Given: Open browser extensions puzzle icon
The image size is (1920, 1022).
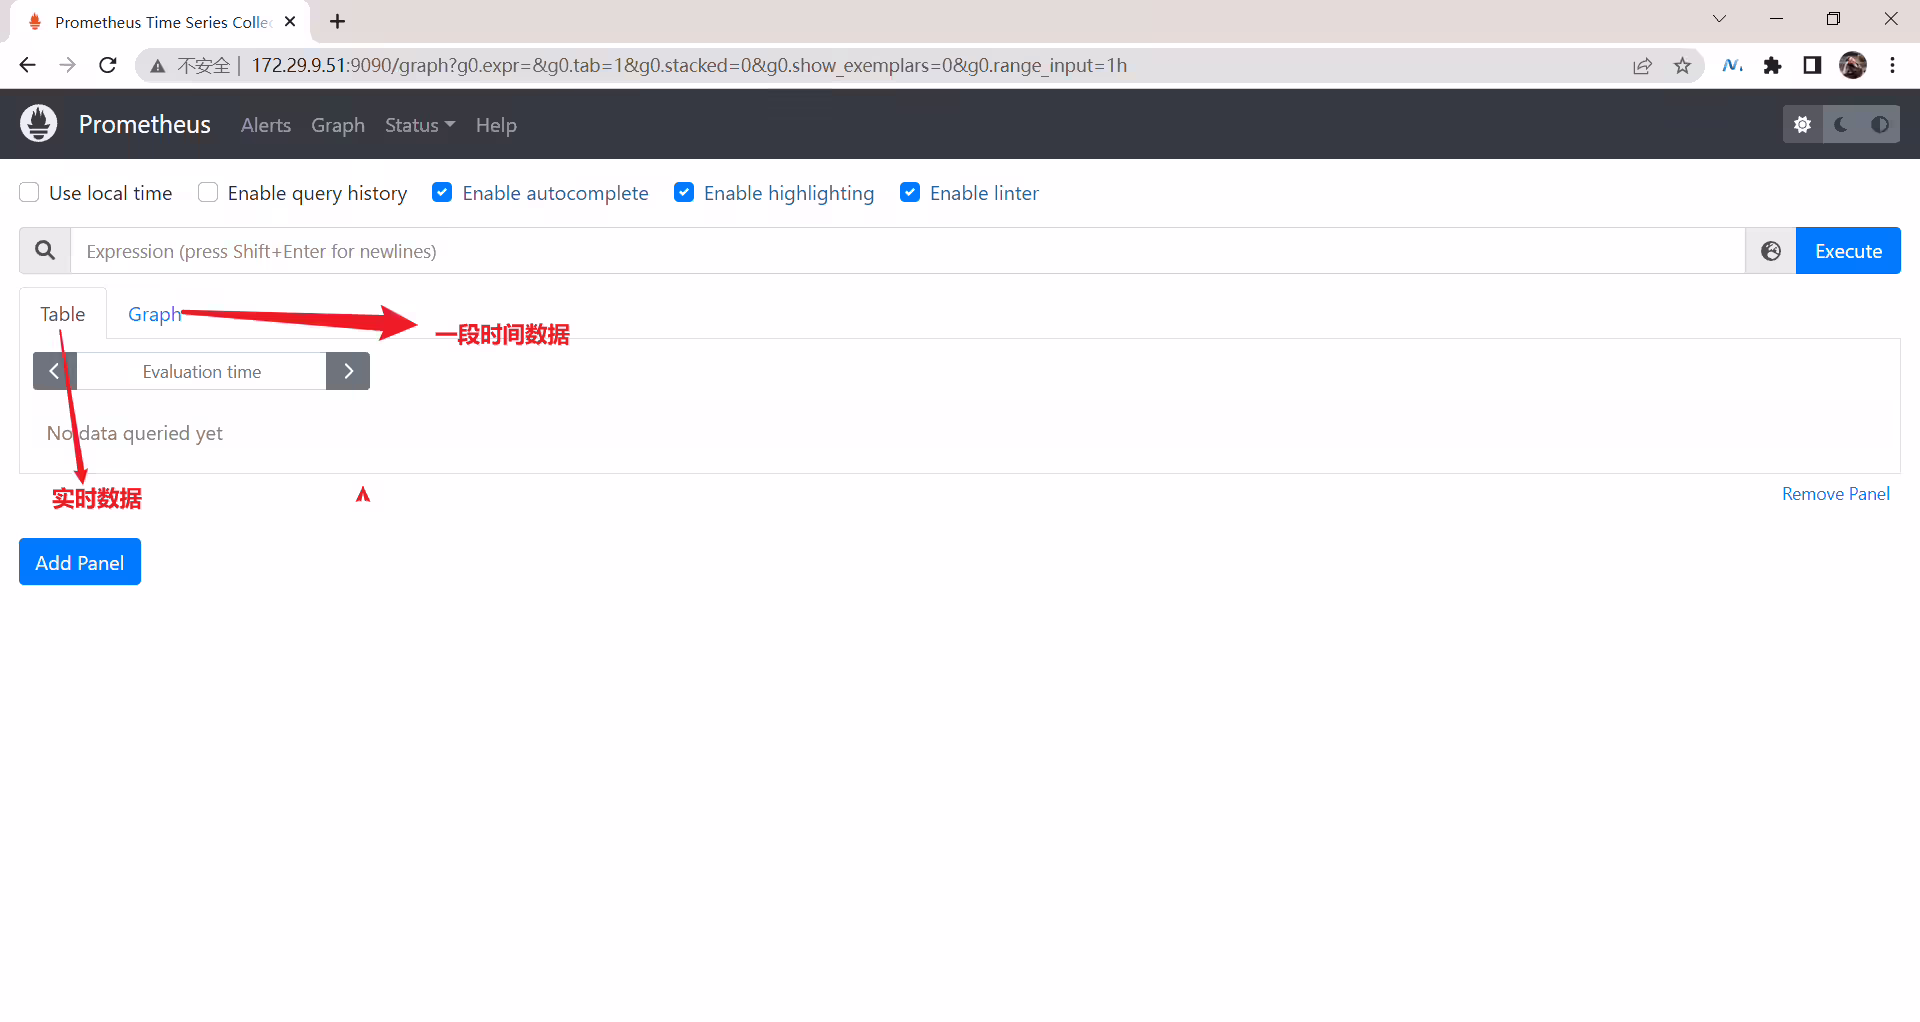Looking at the screenshot, I should tap(1772, 66).
